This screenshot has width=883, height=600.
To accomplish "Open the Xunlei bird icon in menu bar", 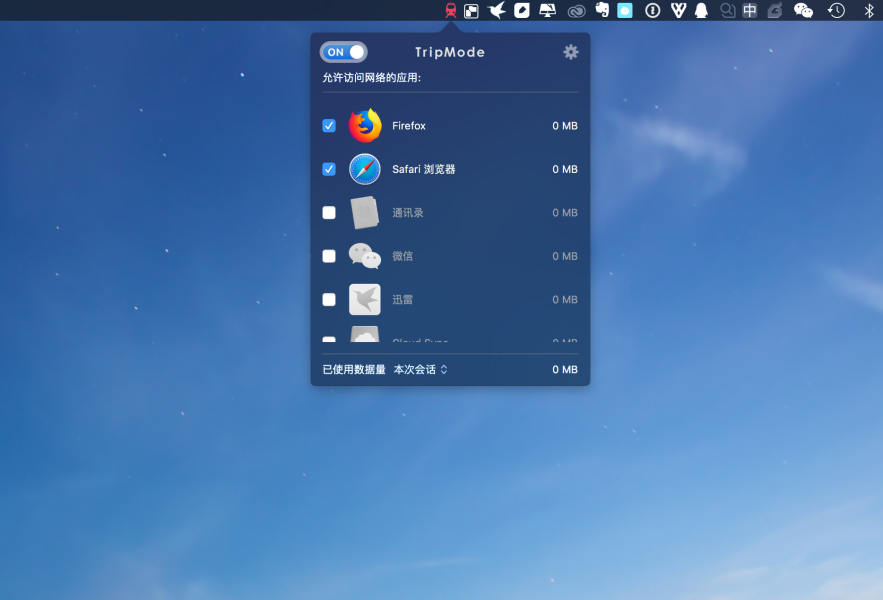I will (497, 10).
